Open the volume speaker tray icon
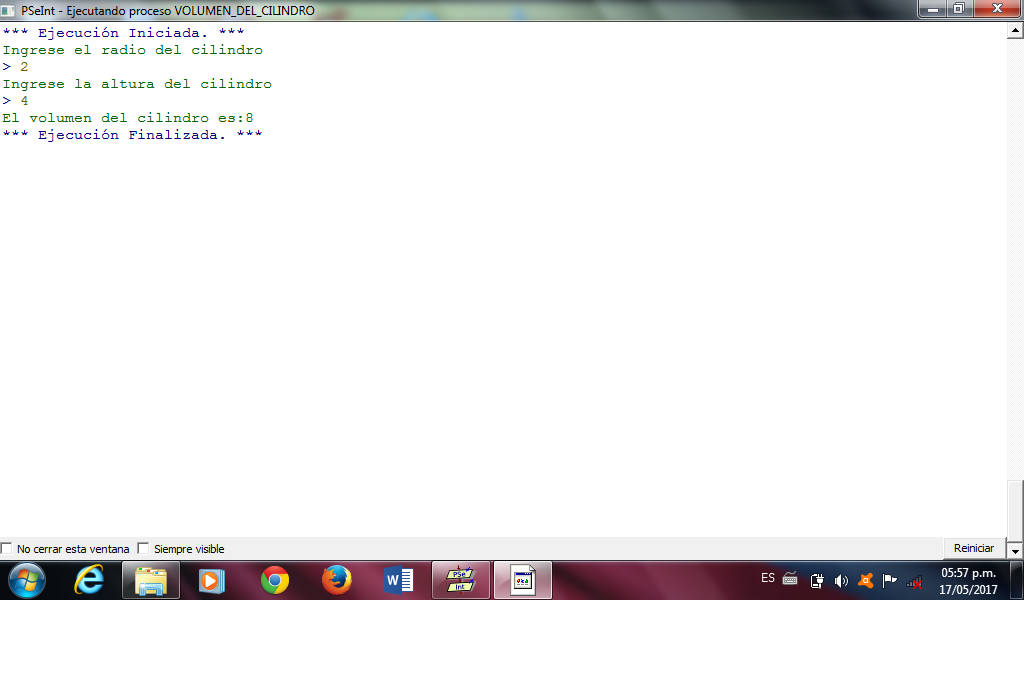This screenshot has width=1024, height=700. pos(841,580)
